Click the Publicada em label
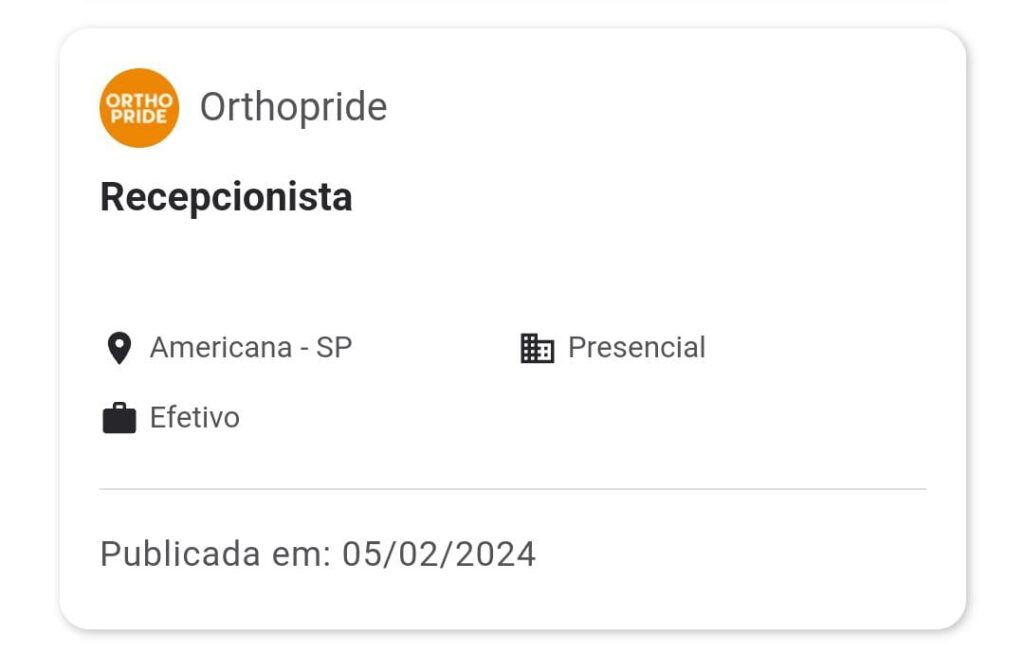Viewport: 1024px width, 654px height. pyautogui.click(x=216, y=555)
